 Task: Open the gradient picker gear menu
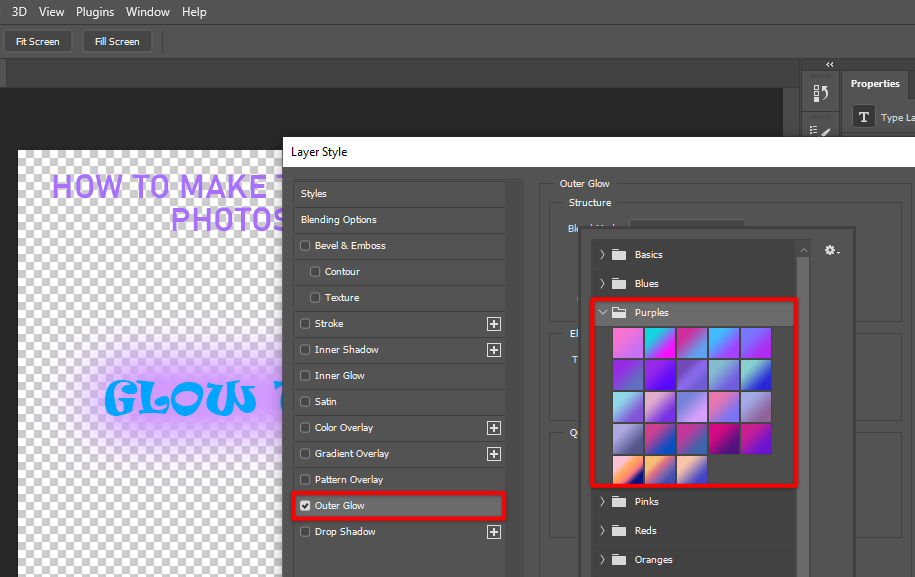click(831, 250)
